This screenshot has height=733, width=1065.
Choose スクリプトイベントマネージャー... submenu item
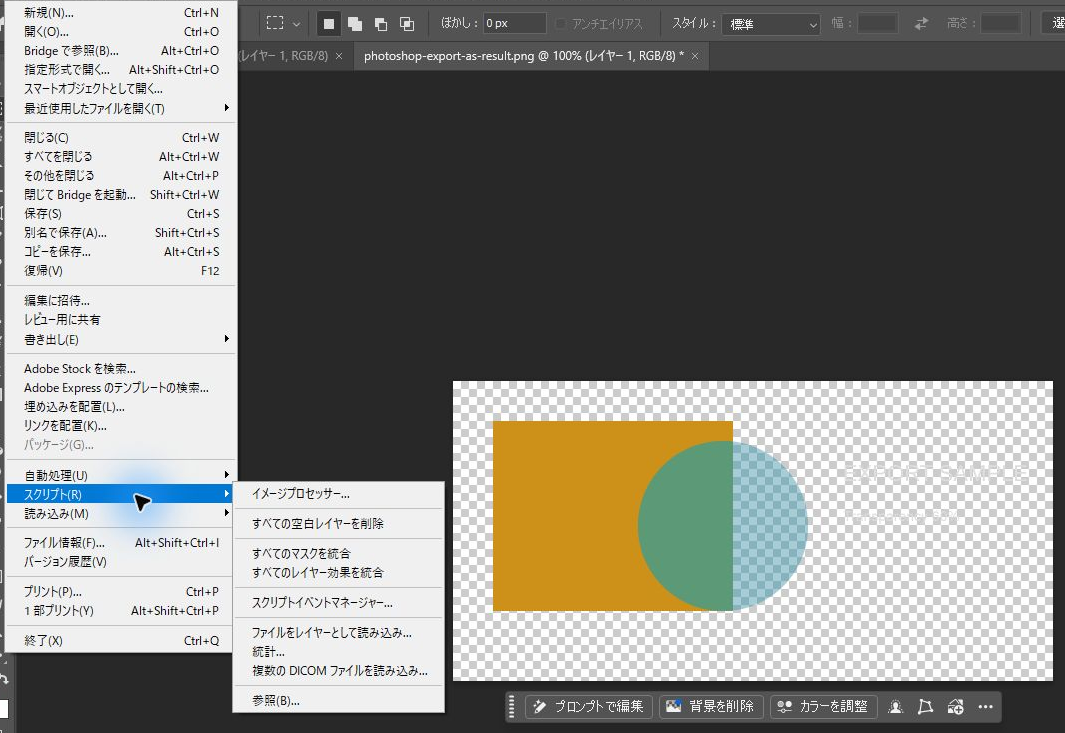tap(338, 603)
